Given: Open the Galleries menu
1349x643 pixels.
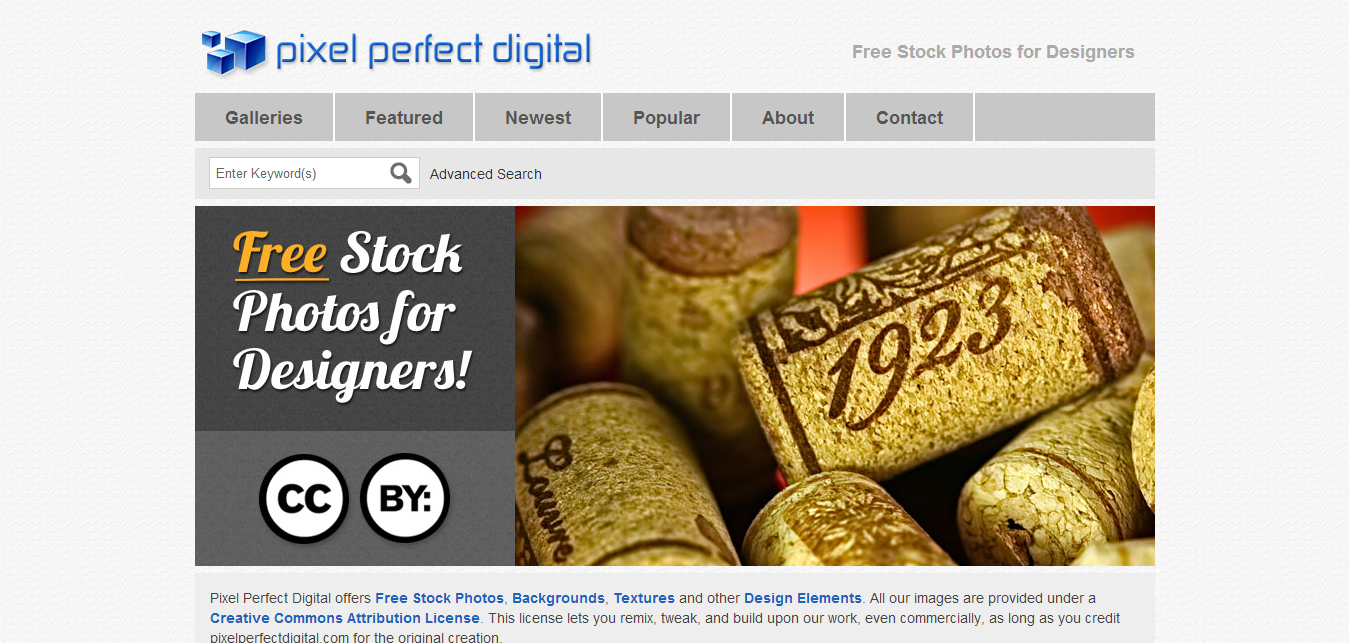Looking at the screenshot, I should click(264, 117).
